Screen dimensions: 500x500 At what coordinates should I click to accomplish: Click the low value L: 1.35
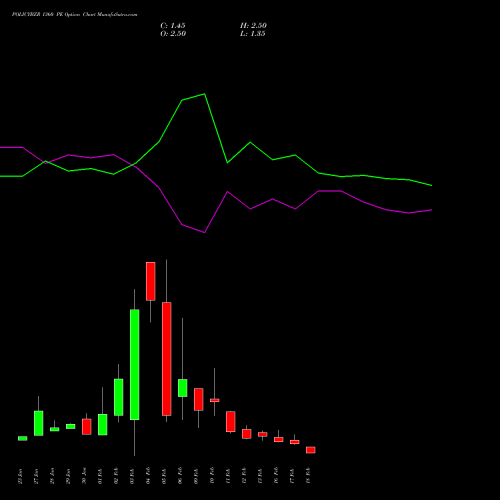[253, 34]
